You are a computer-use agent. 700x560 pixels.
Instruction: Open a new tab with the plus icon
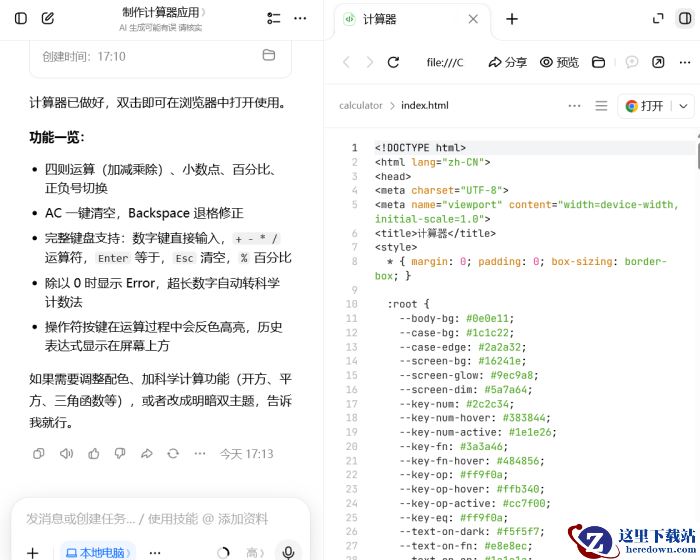pyautogui.click(x=512, y=19)
